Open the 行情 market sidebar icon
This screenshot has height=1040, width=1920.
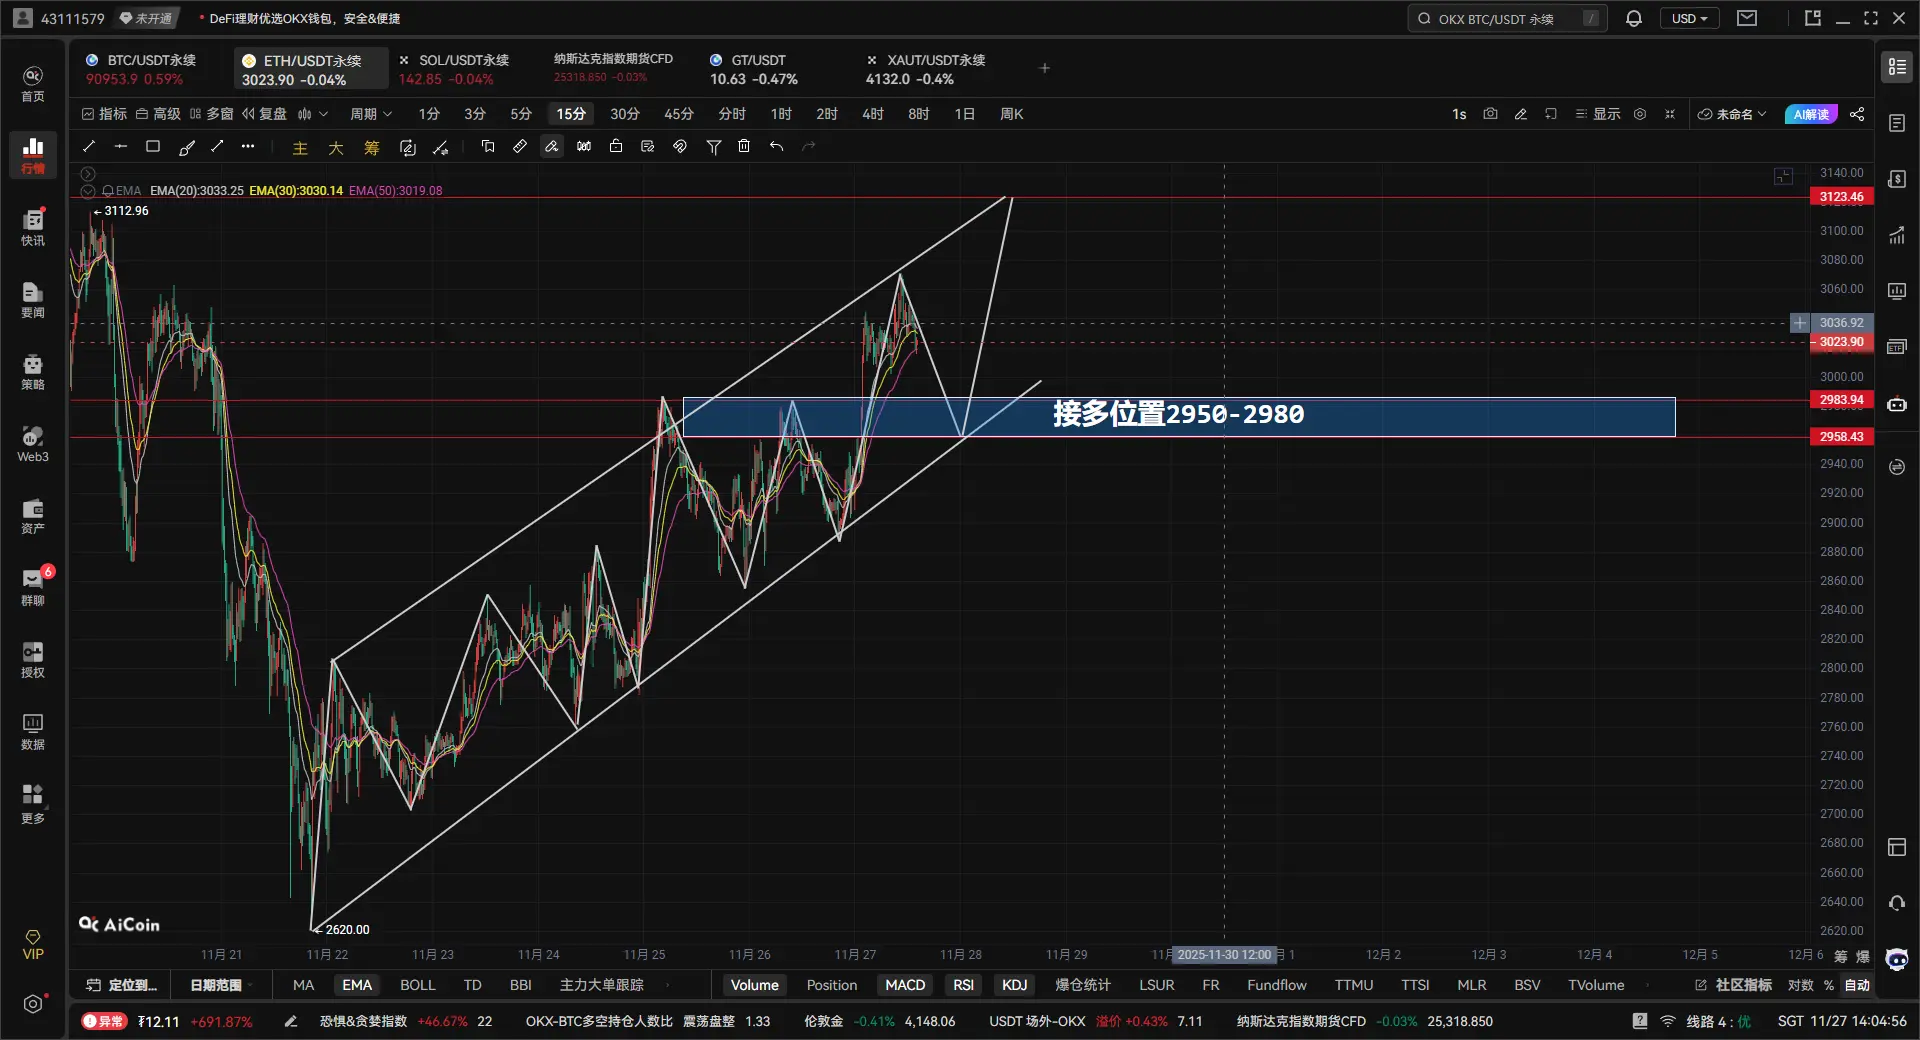click(33, 155)
